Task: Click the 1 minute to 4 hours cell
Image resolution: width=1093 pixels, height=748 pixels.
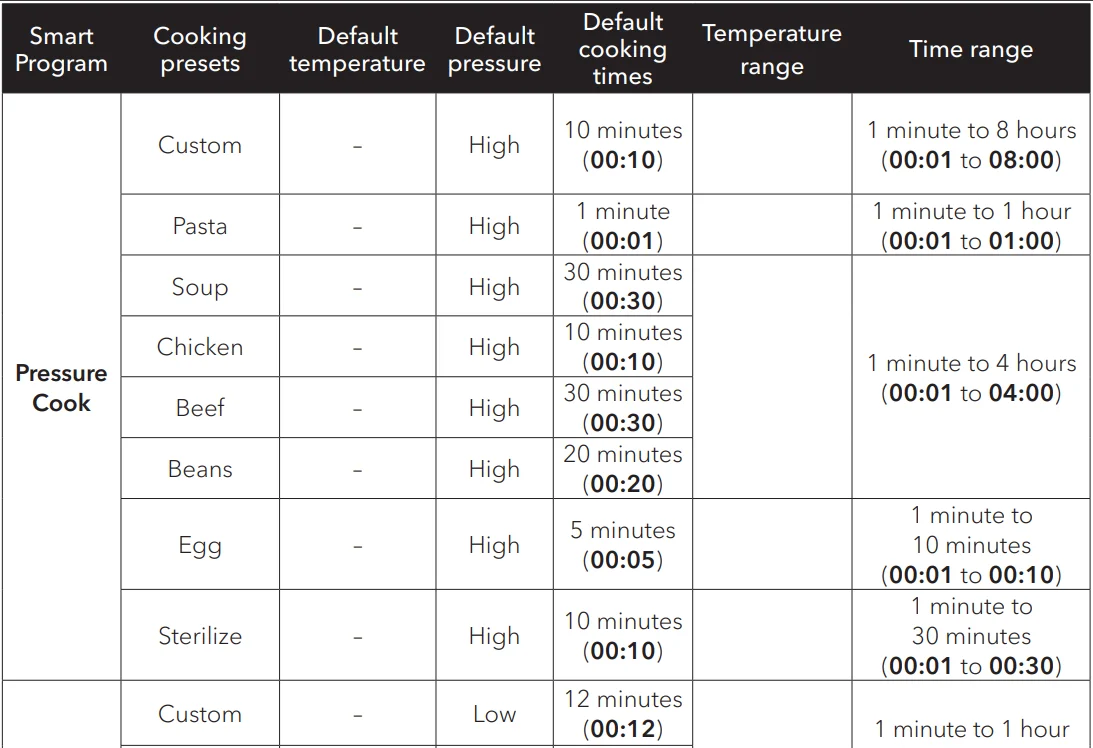Action: tap(970, 378)
